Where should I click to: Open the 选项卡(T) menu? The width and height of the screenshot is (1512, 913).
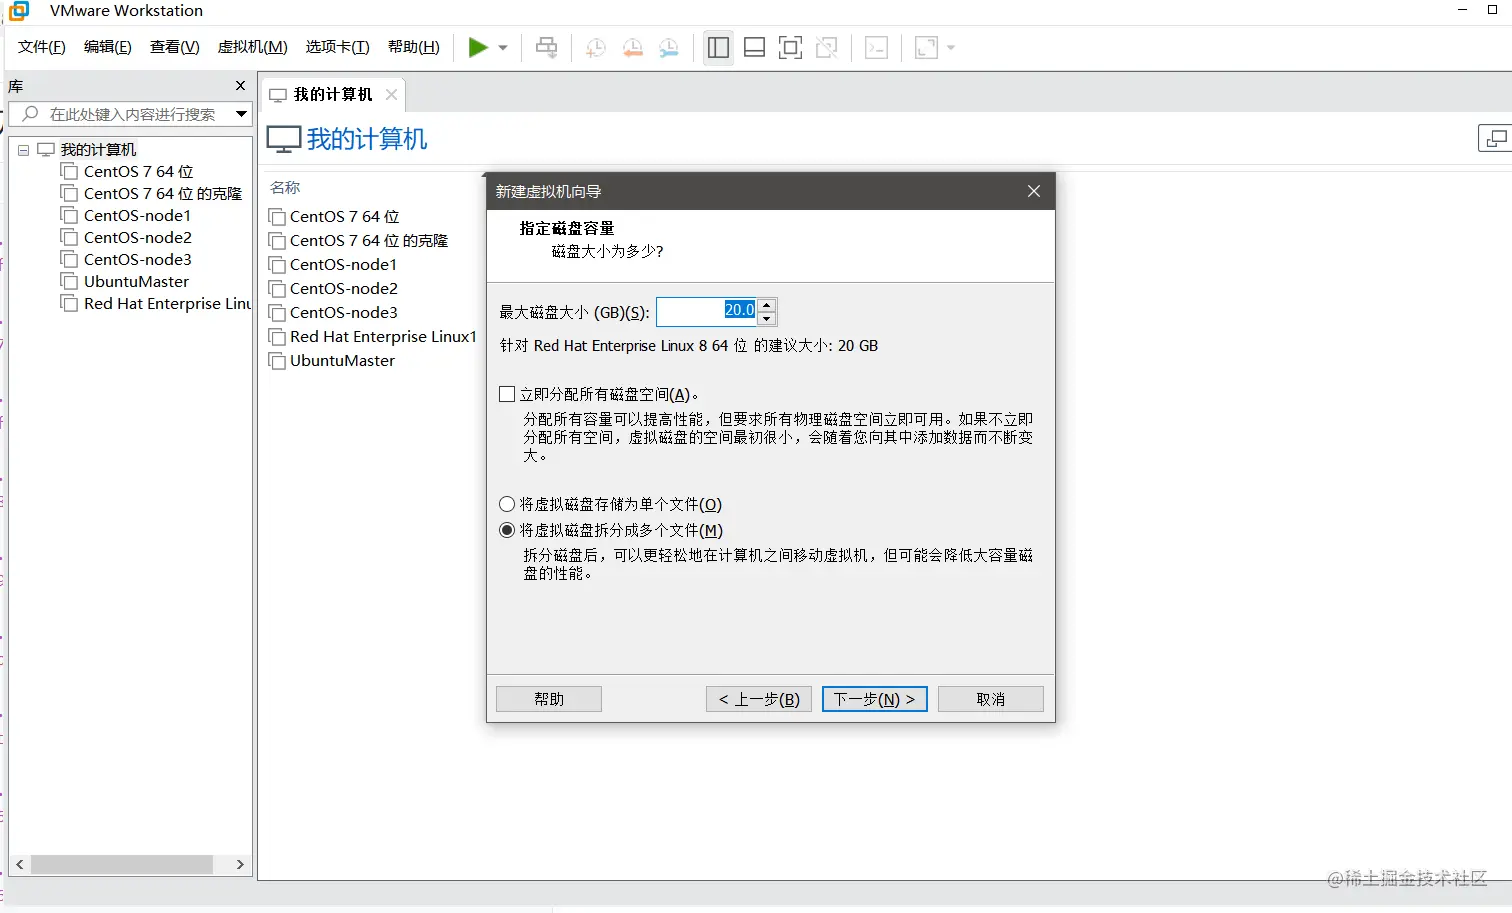click(x=338, y=47)
